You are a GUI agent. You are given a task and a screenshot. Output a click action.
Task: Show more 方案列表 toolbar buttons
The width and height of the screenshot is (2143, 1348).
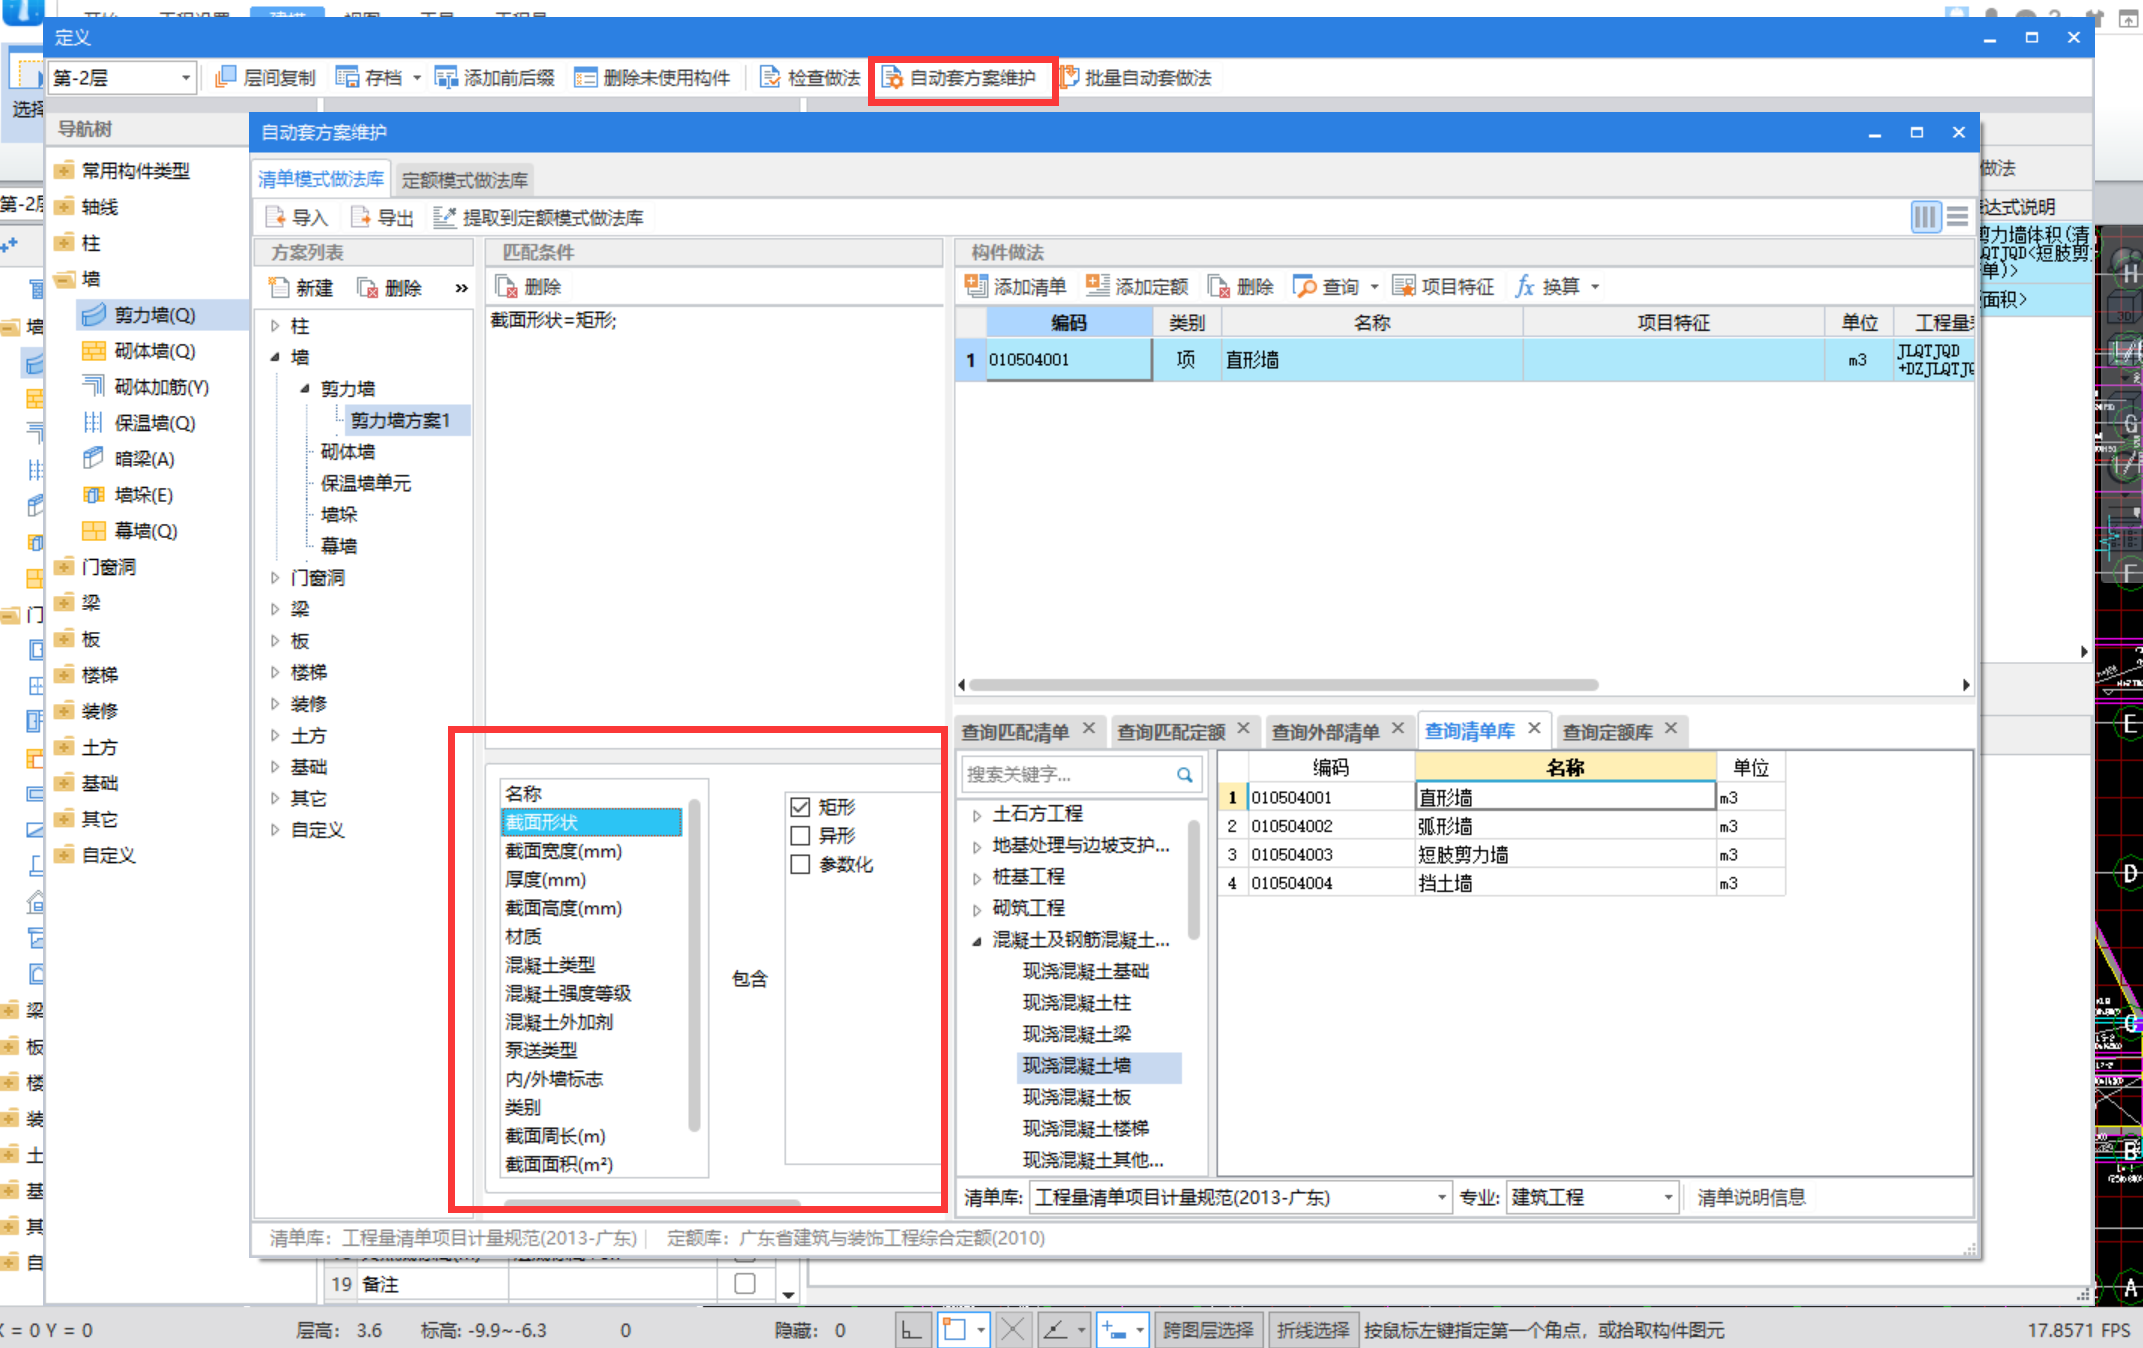(x=461, y=288)
